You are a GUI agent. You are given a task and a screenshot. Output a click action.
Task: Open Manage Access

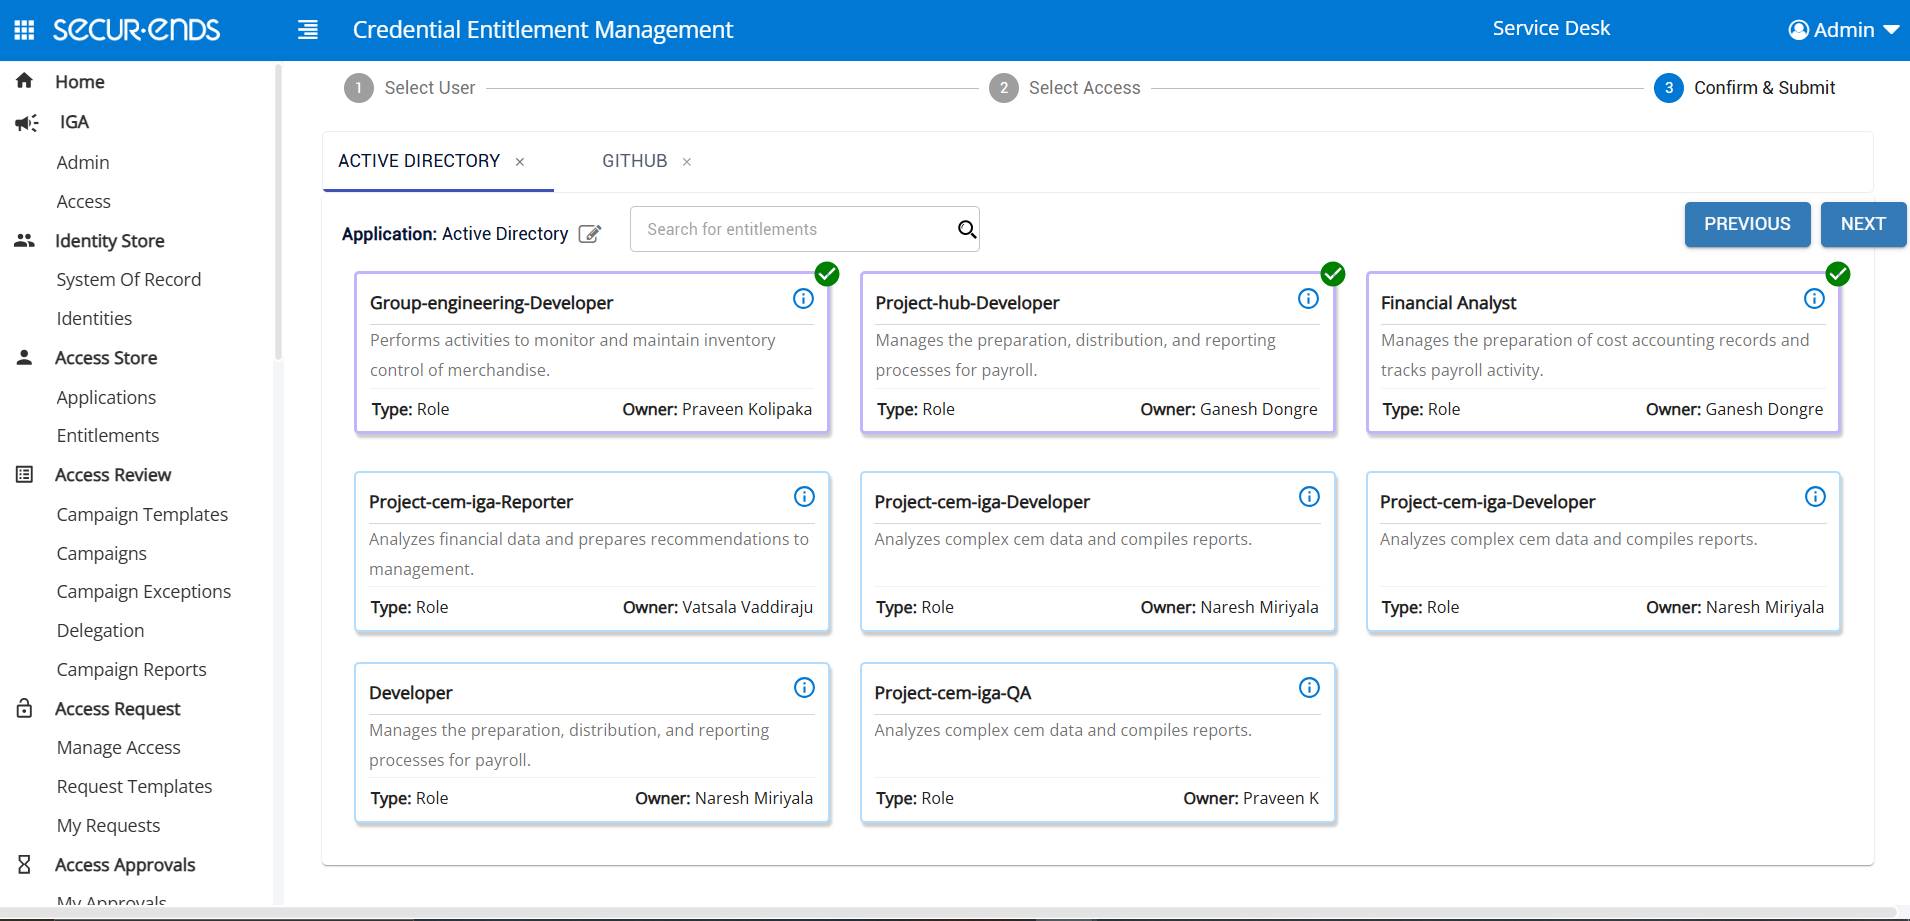(x=119, y=747)
